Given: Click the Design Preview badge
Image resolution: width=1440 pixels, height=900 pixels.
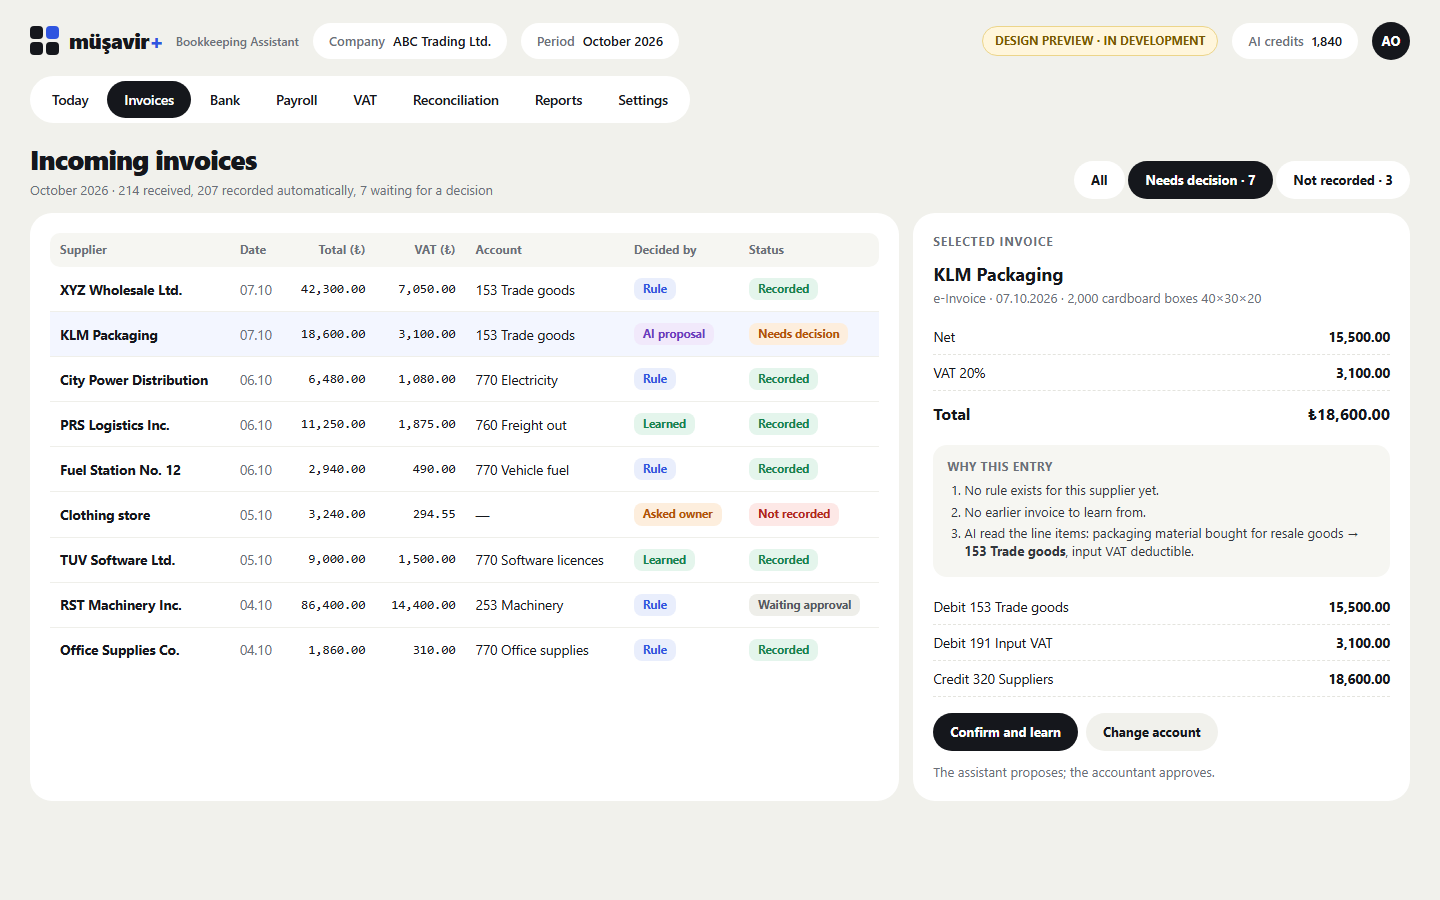Looking at the screenshot, I should pos(1100,41).
